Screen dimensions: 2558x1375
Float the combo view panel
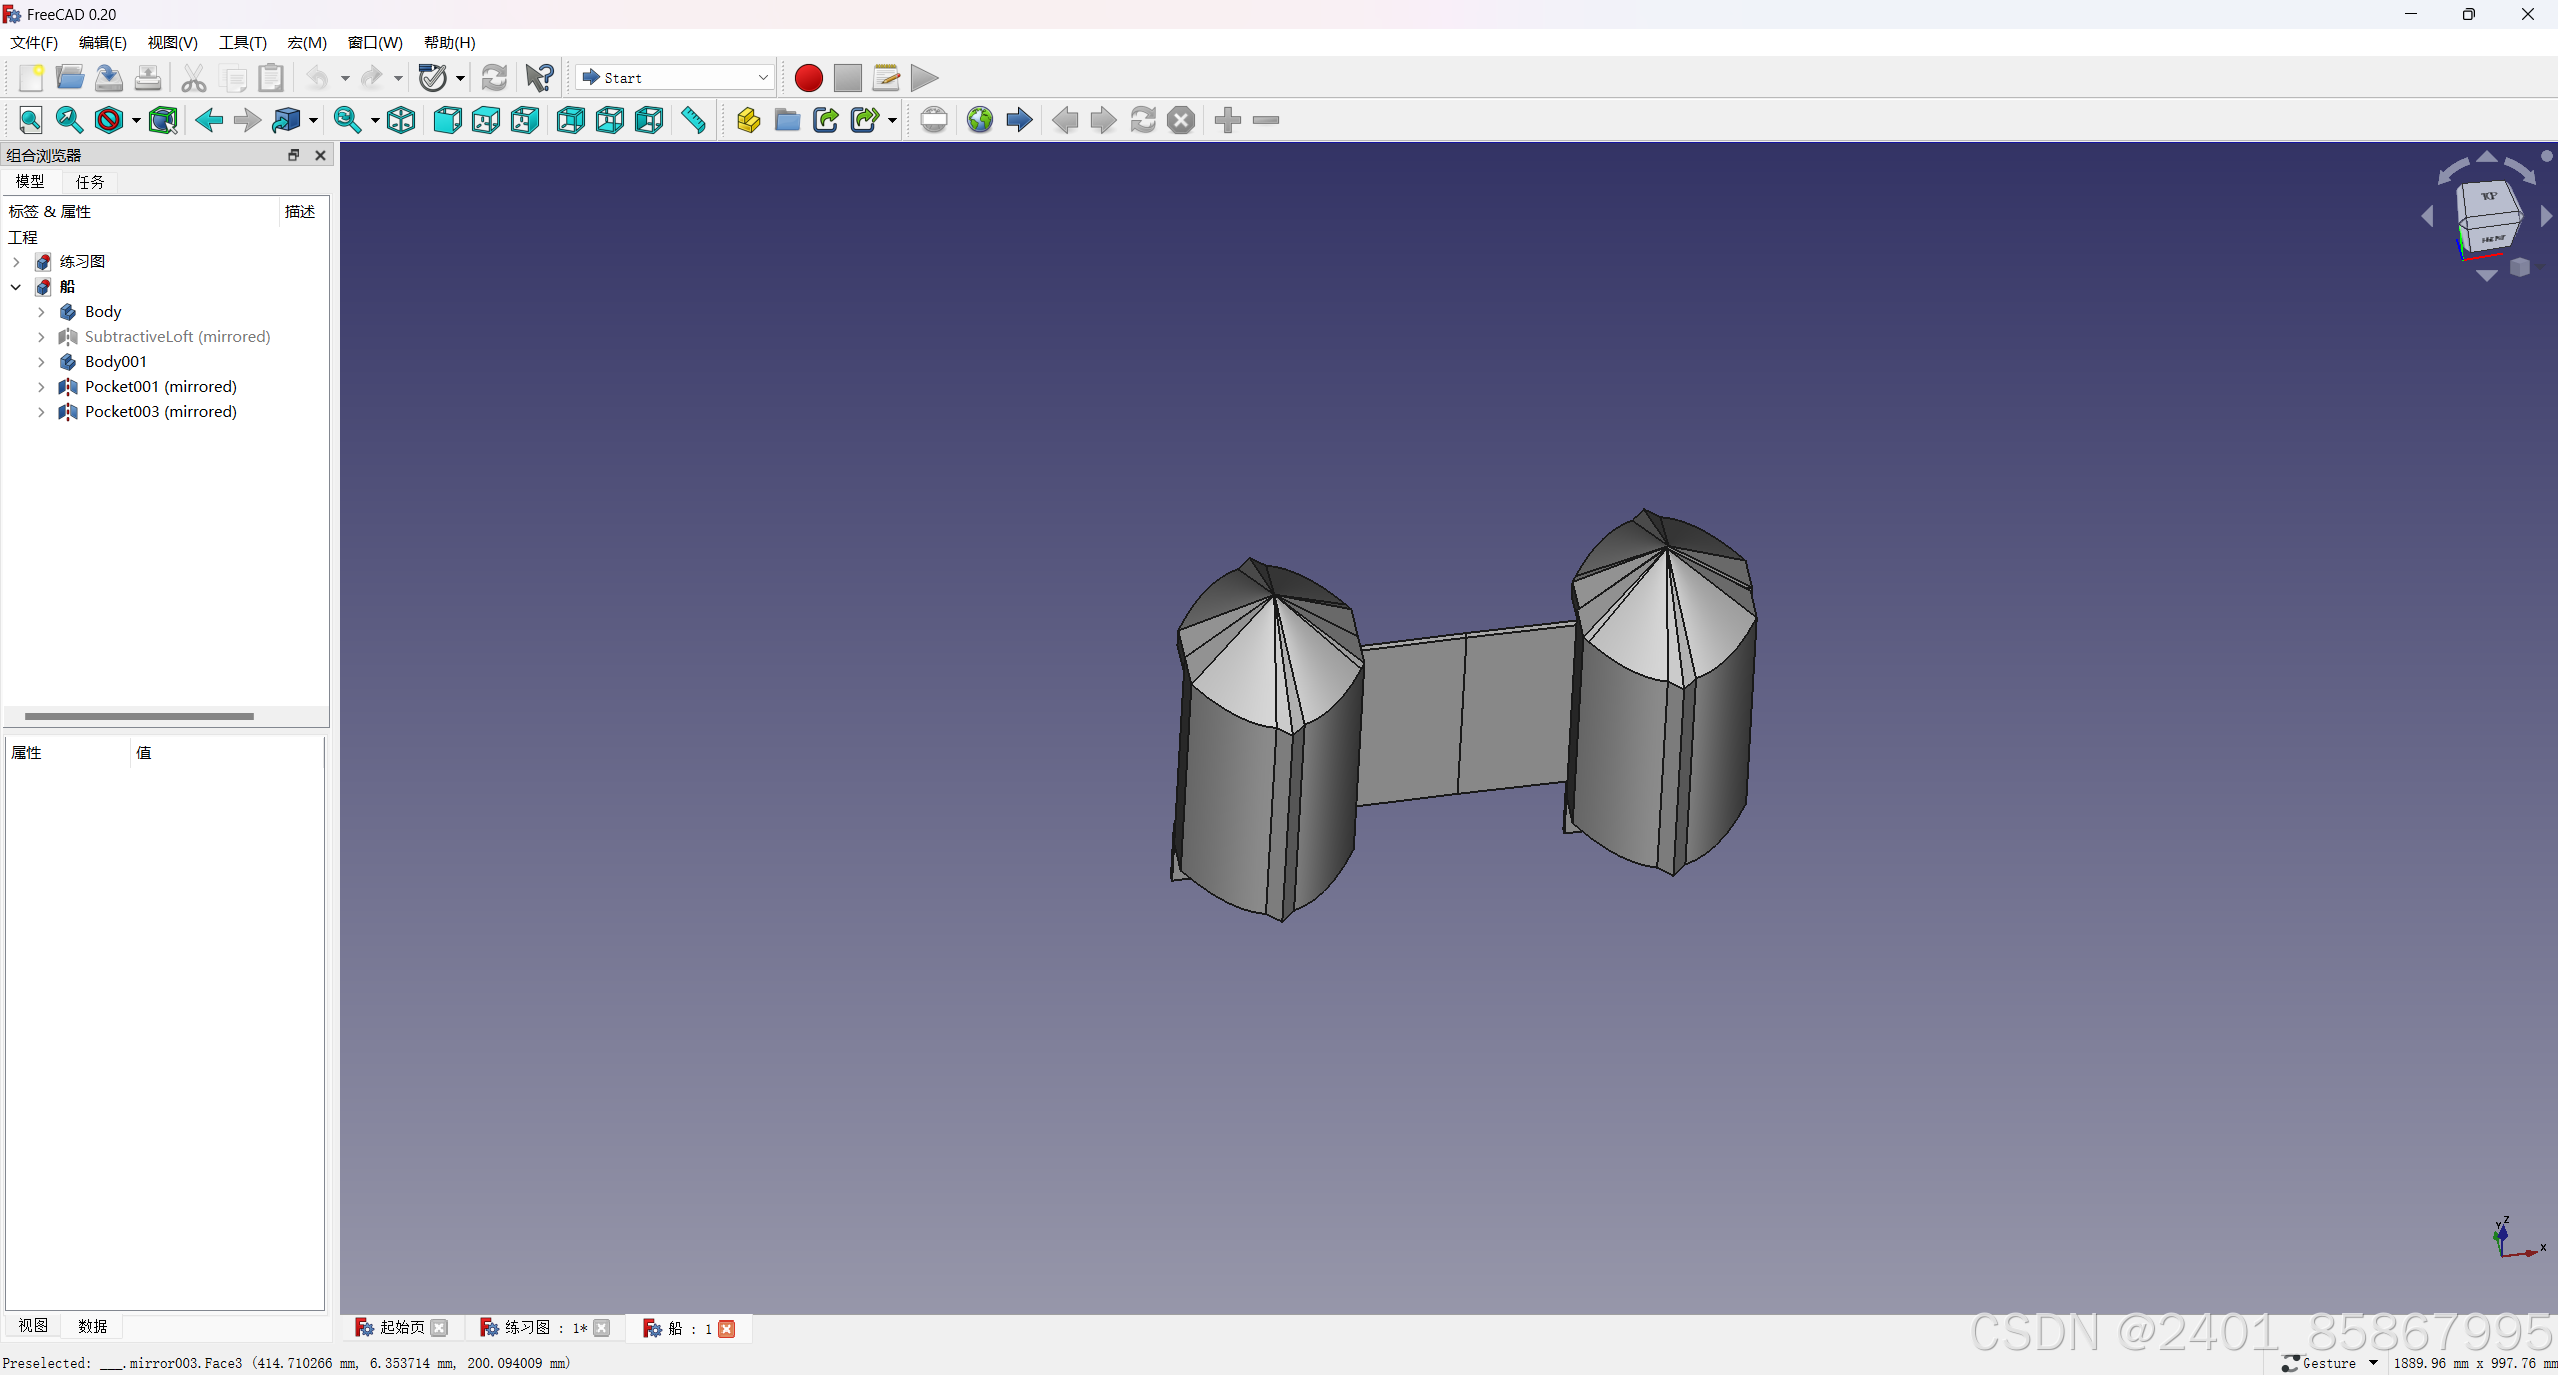293,155
